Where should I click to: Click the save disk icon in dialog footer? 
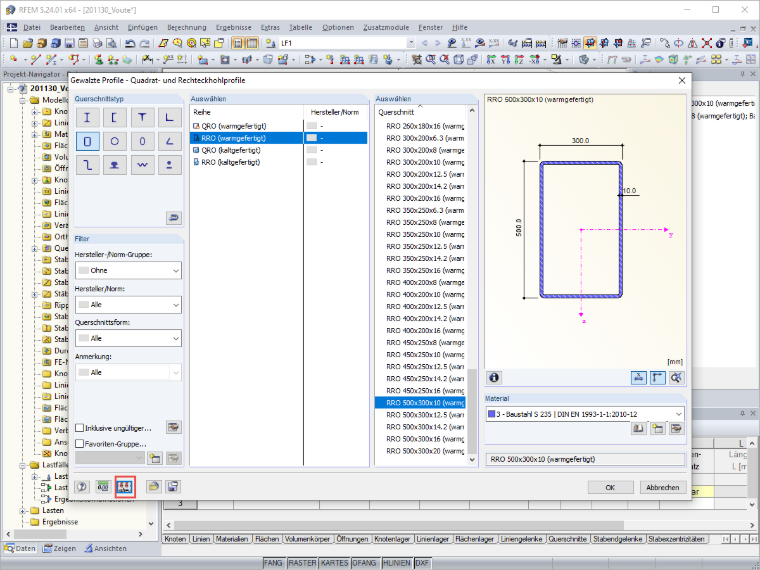(x=173, y=487)
